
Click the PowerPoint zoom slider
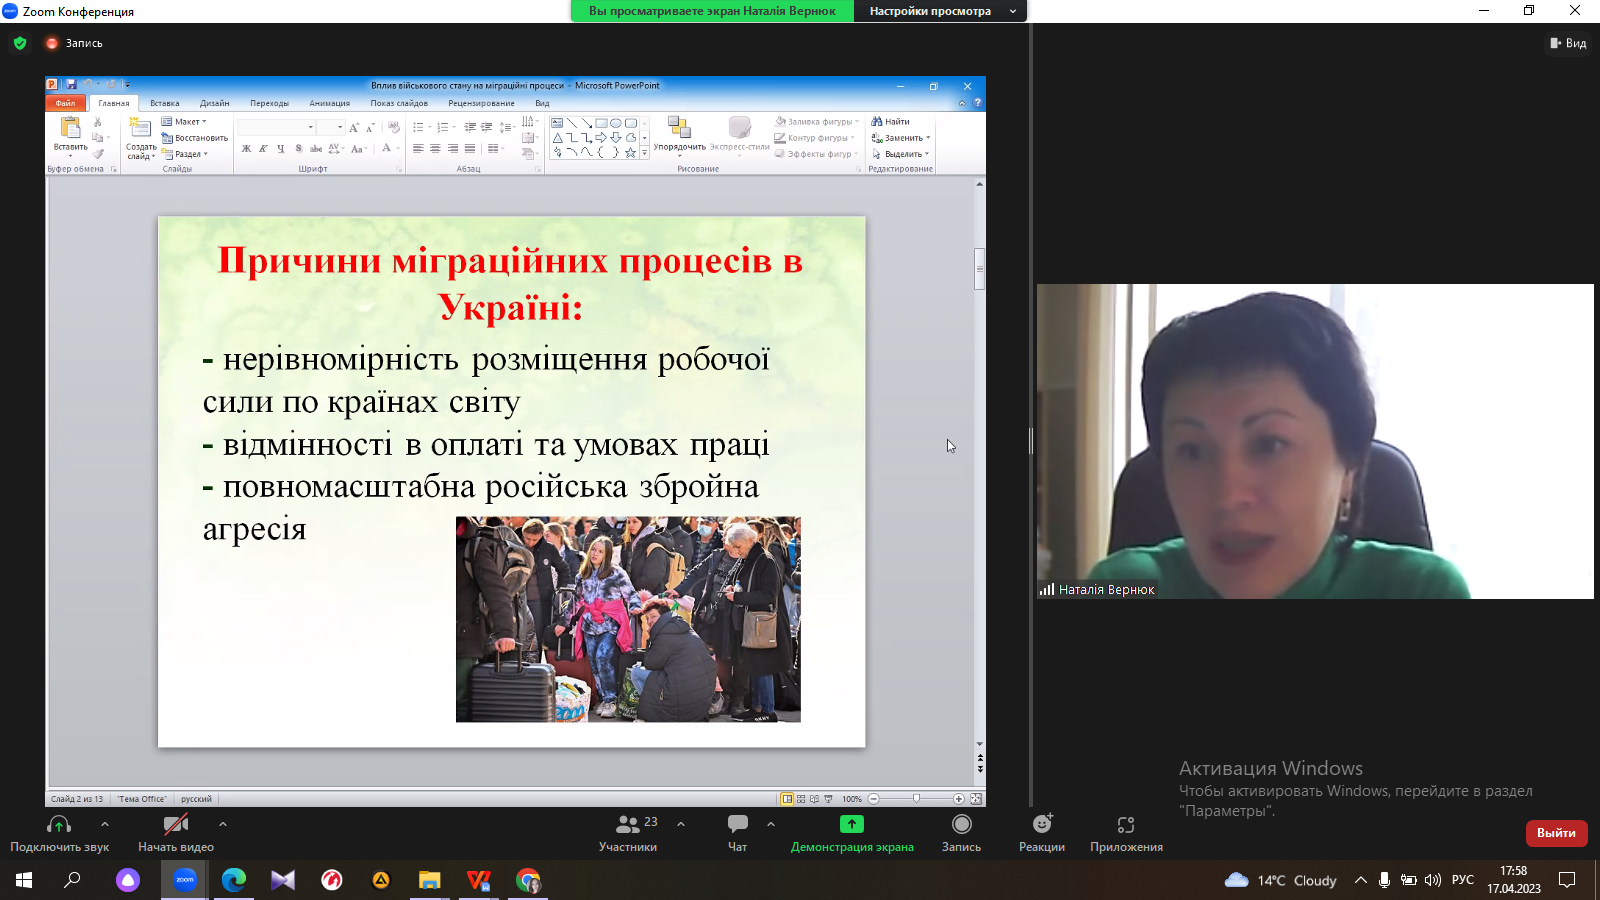916,799
